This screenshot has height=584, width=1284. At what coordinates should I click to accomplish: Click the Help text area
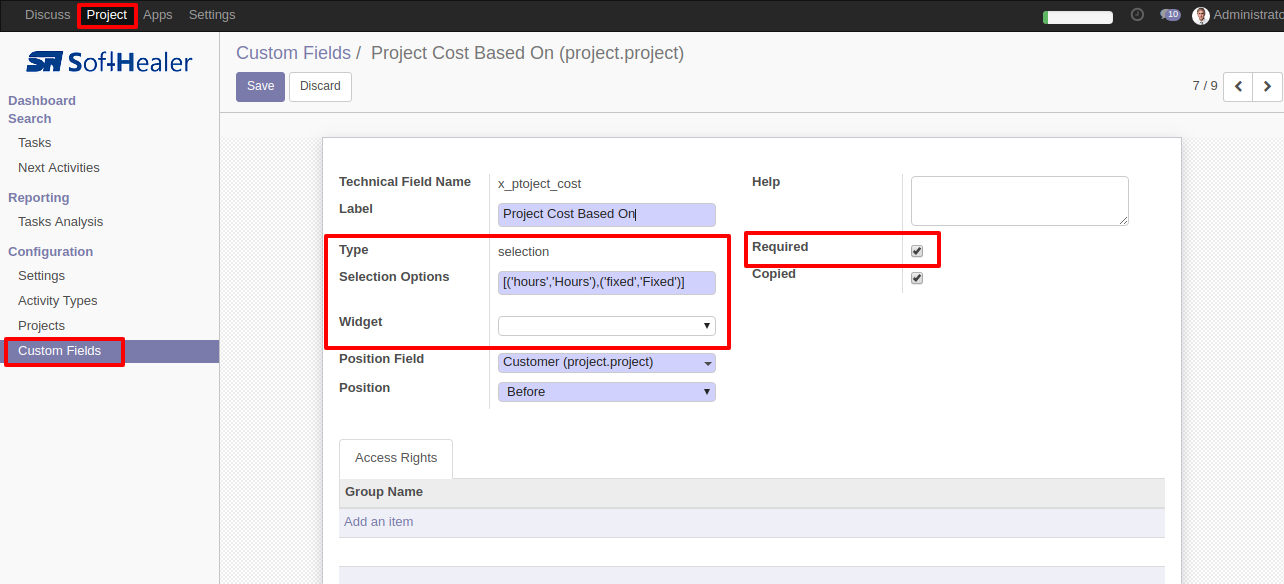[x=1020, y=201]
